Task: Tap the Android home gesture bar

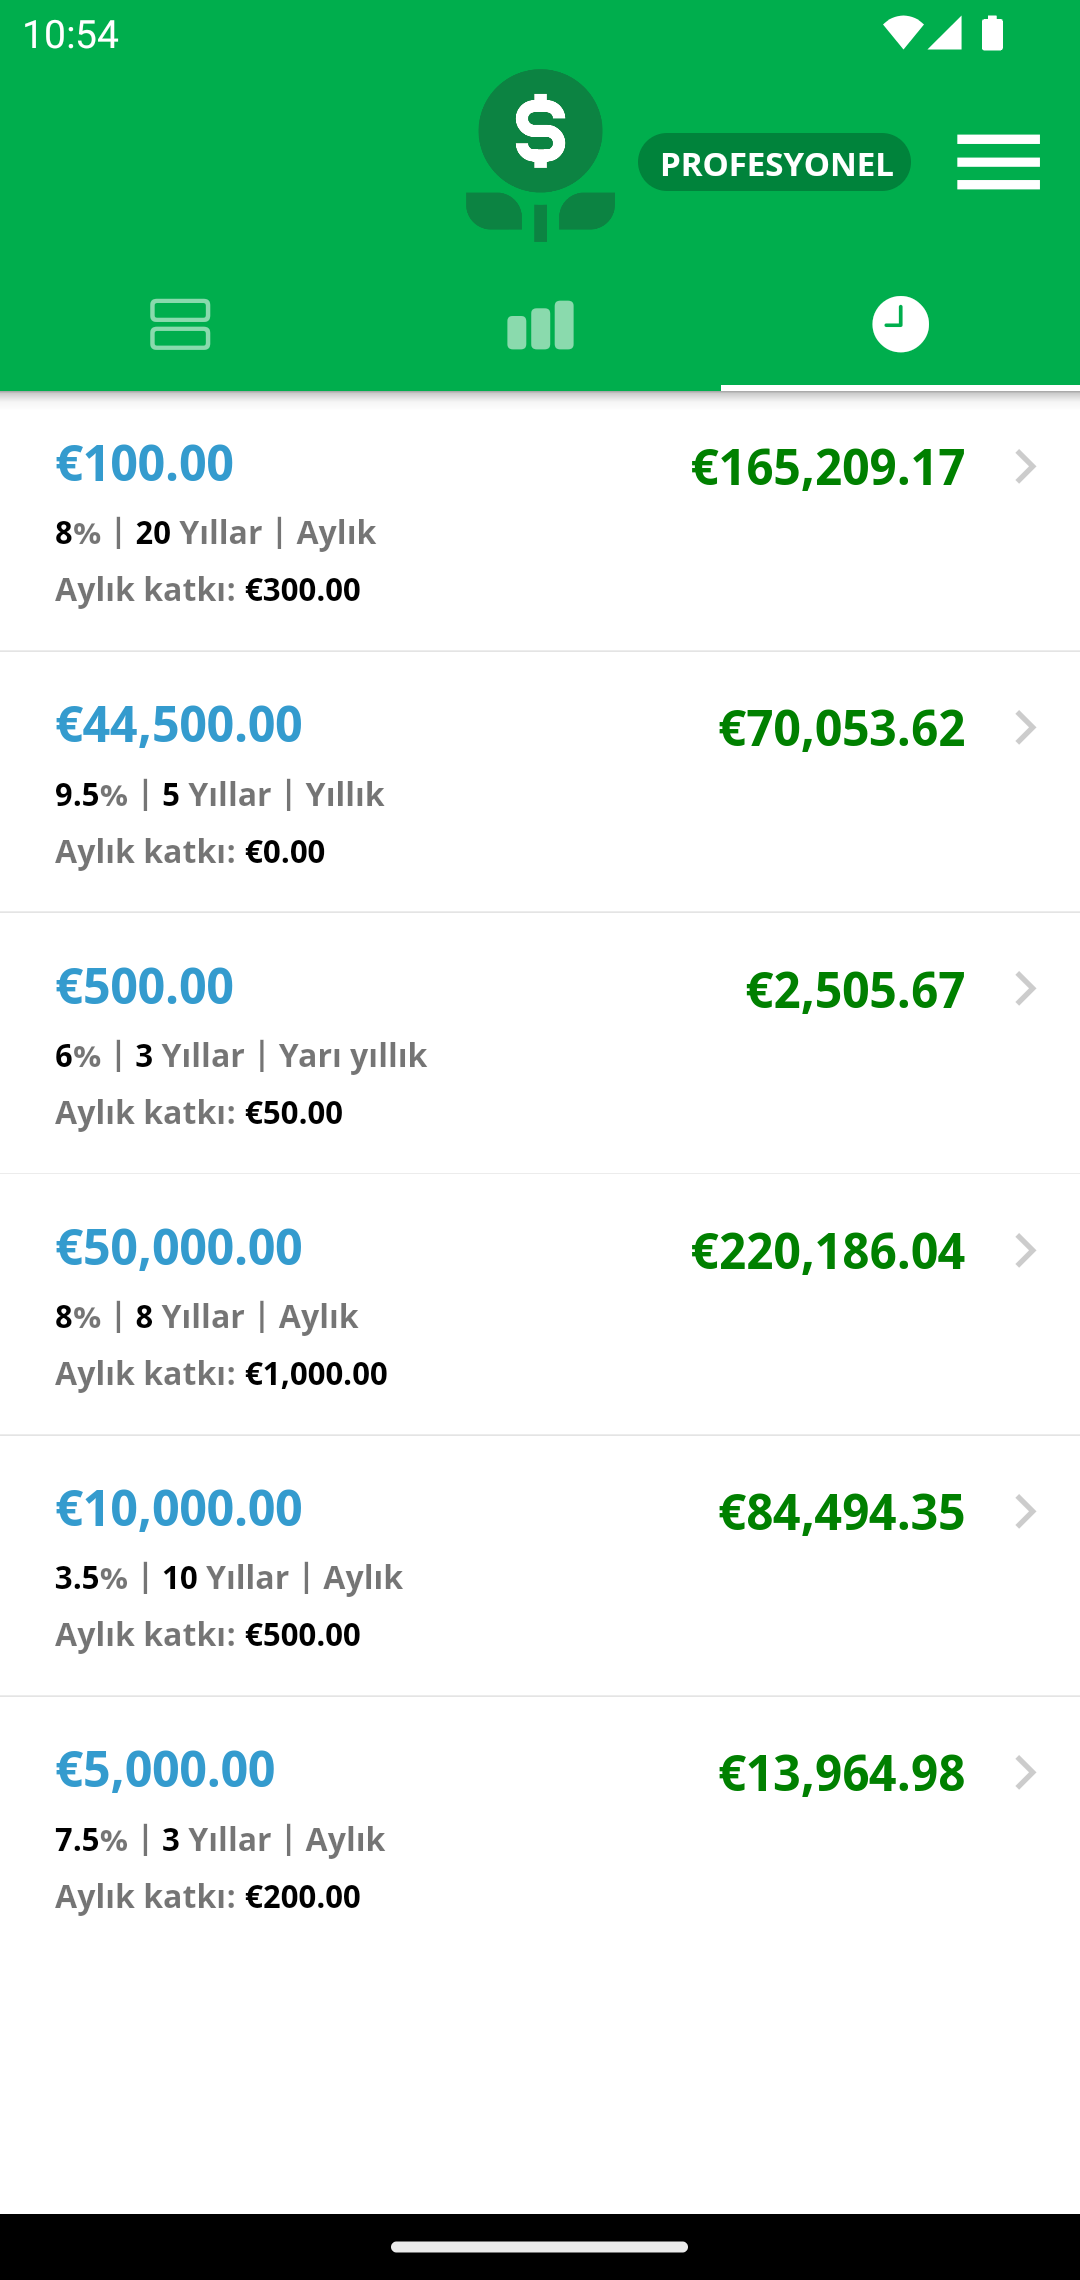Action: pyautogui.click(x=540, y=2246)
